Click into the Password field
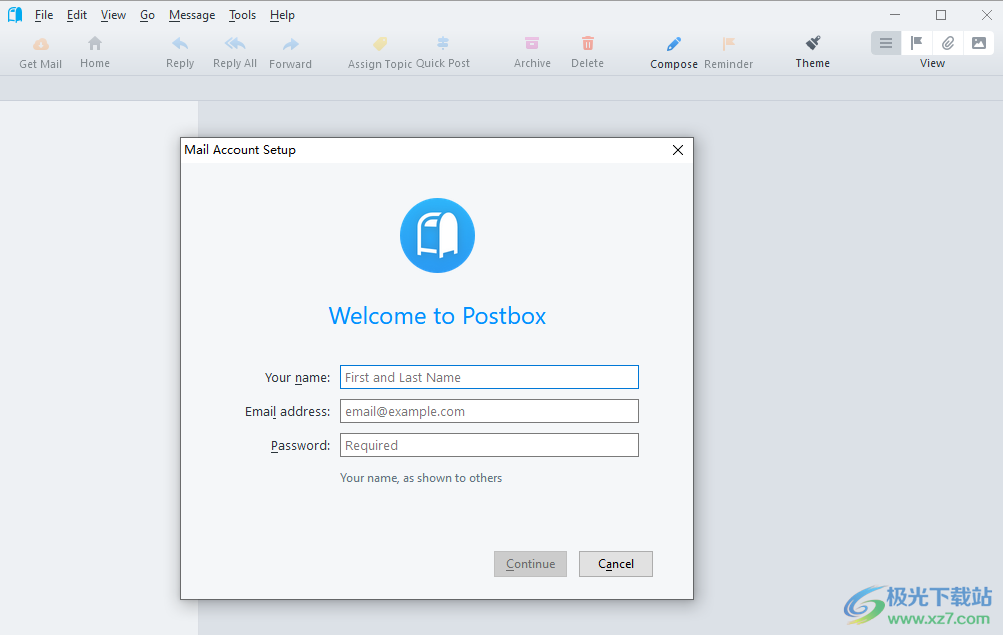Image resolution: width=1003 pixels, height=635 pixels. [x=489, y=445]
